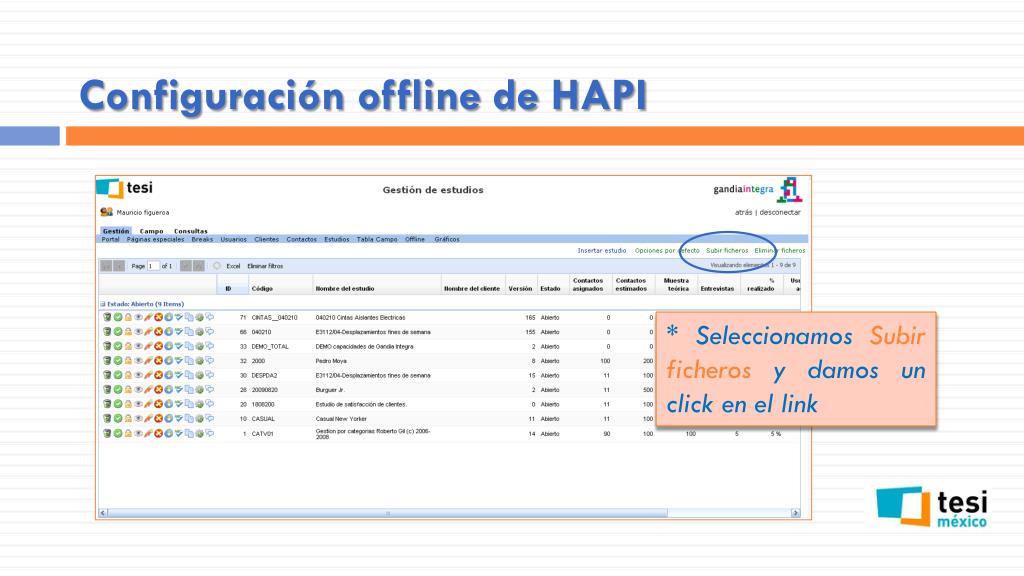1024x576 pixels.
Task: Click the gandiaintegra logo
Action: click(758, 190)
